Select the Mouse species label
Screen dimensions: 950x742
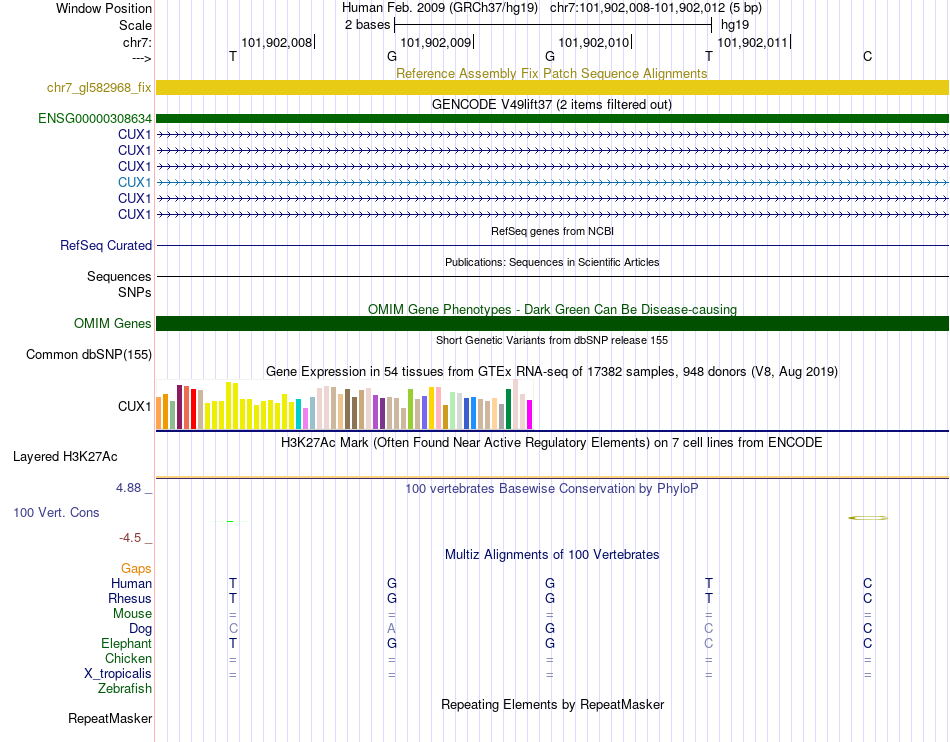pyautogui.click(x=132, y=614)
